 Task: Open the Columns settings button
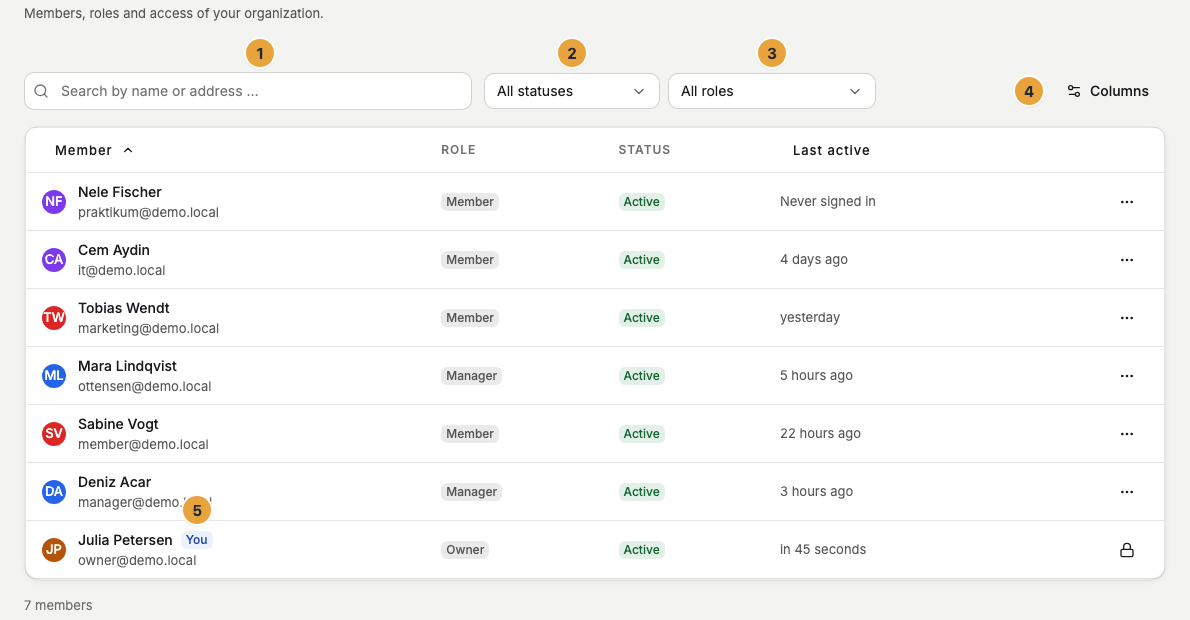point(1107,91)
